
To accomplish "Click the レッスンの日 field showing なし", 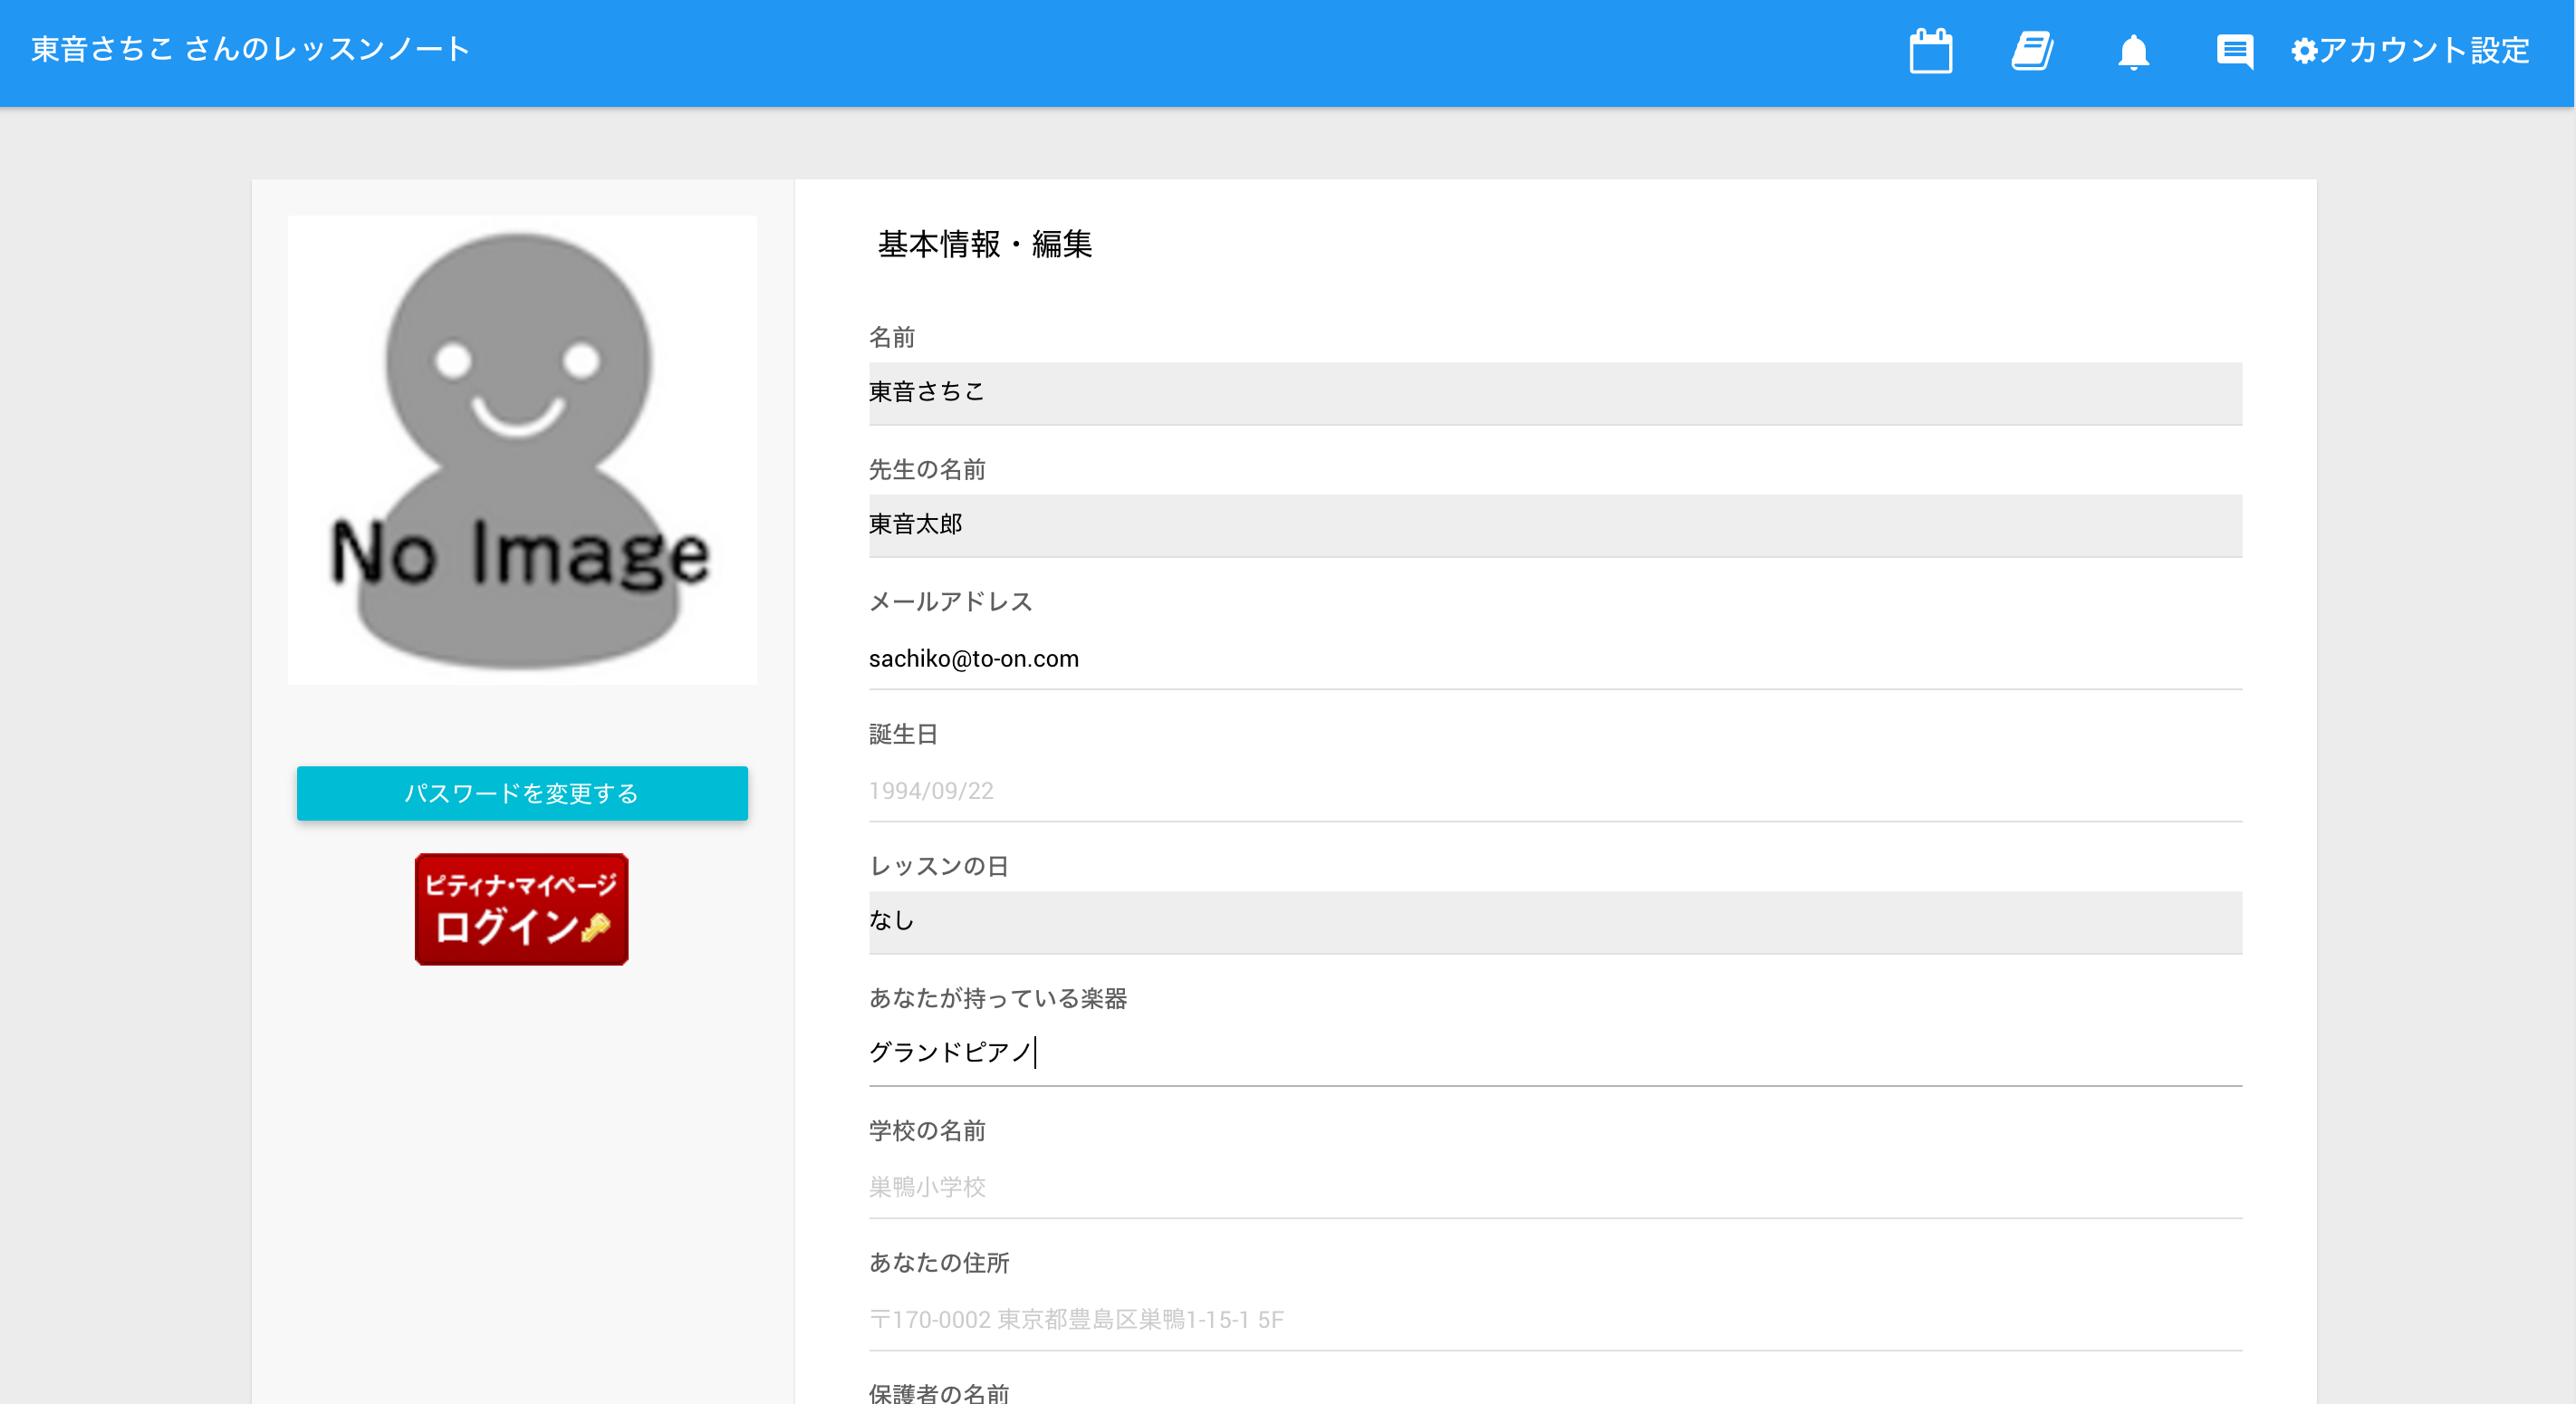I will [x=1555, y=921].
